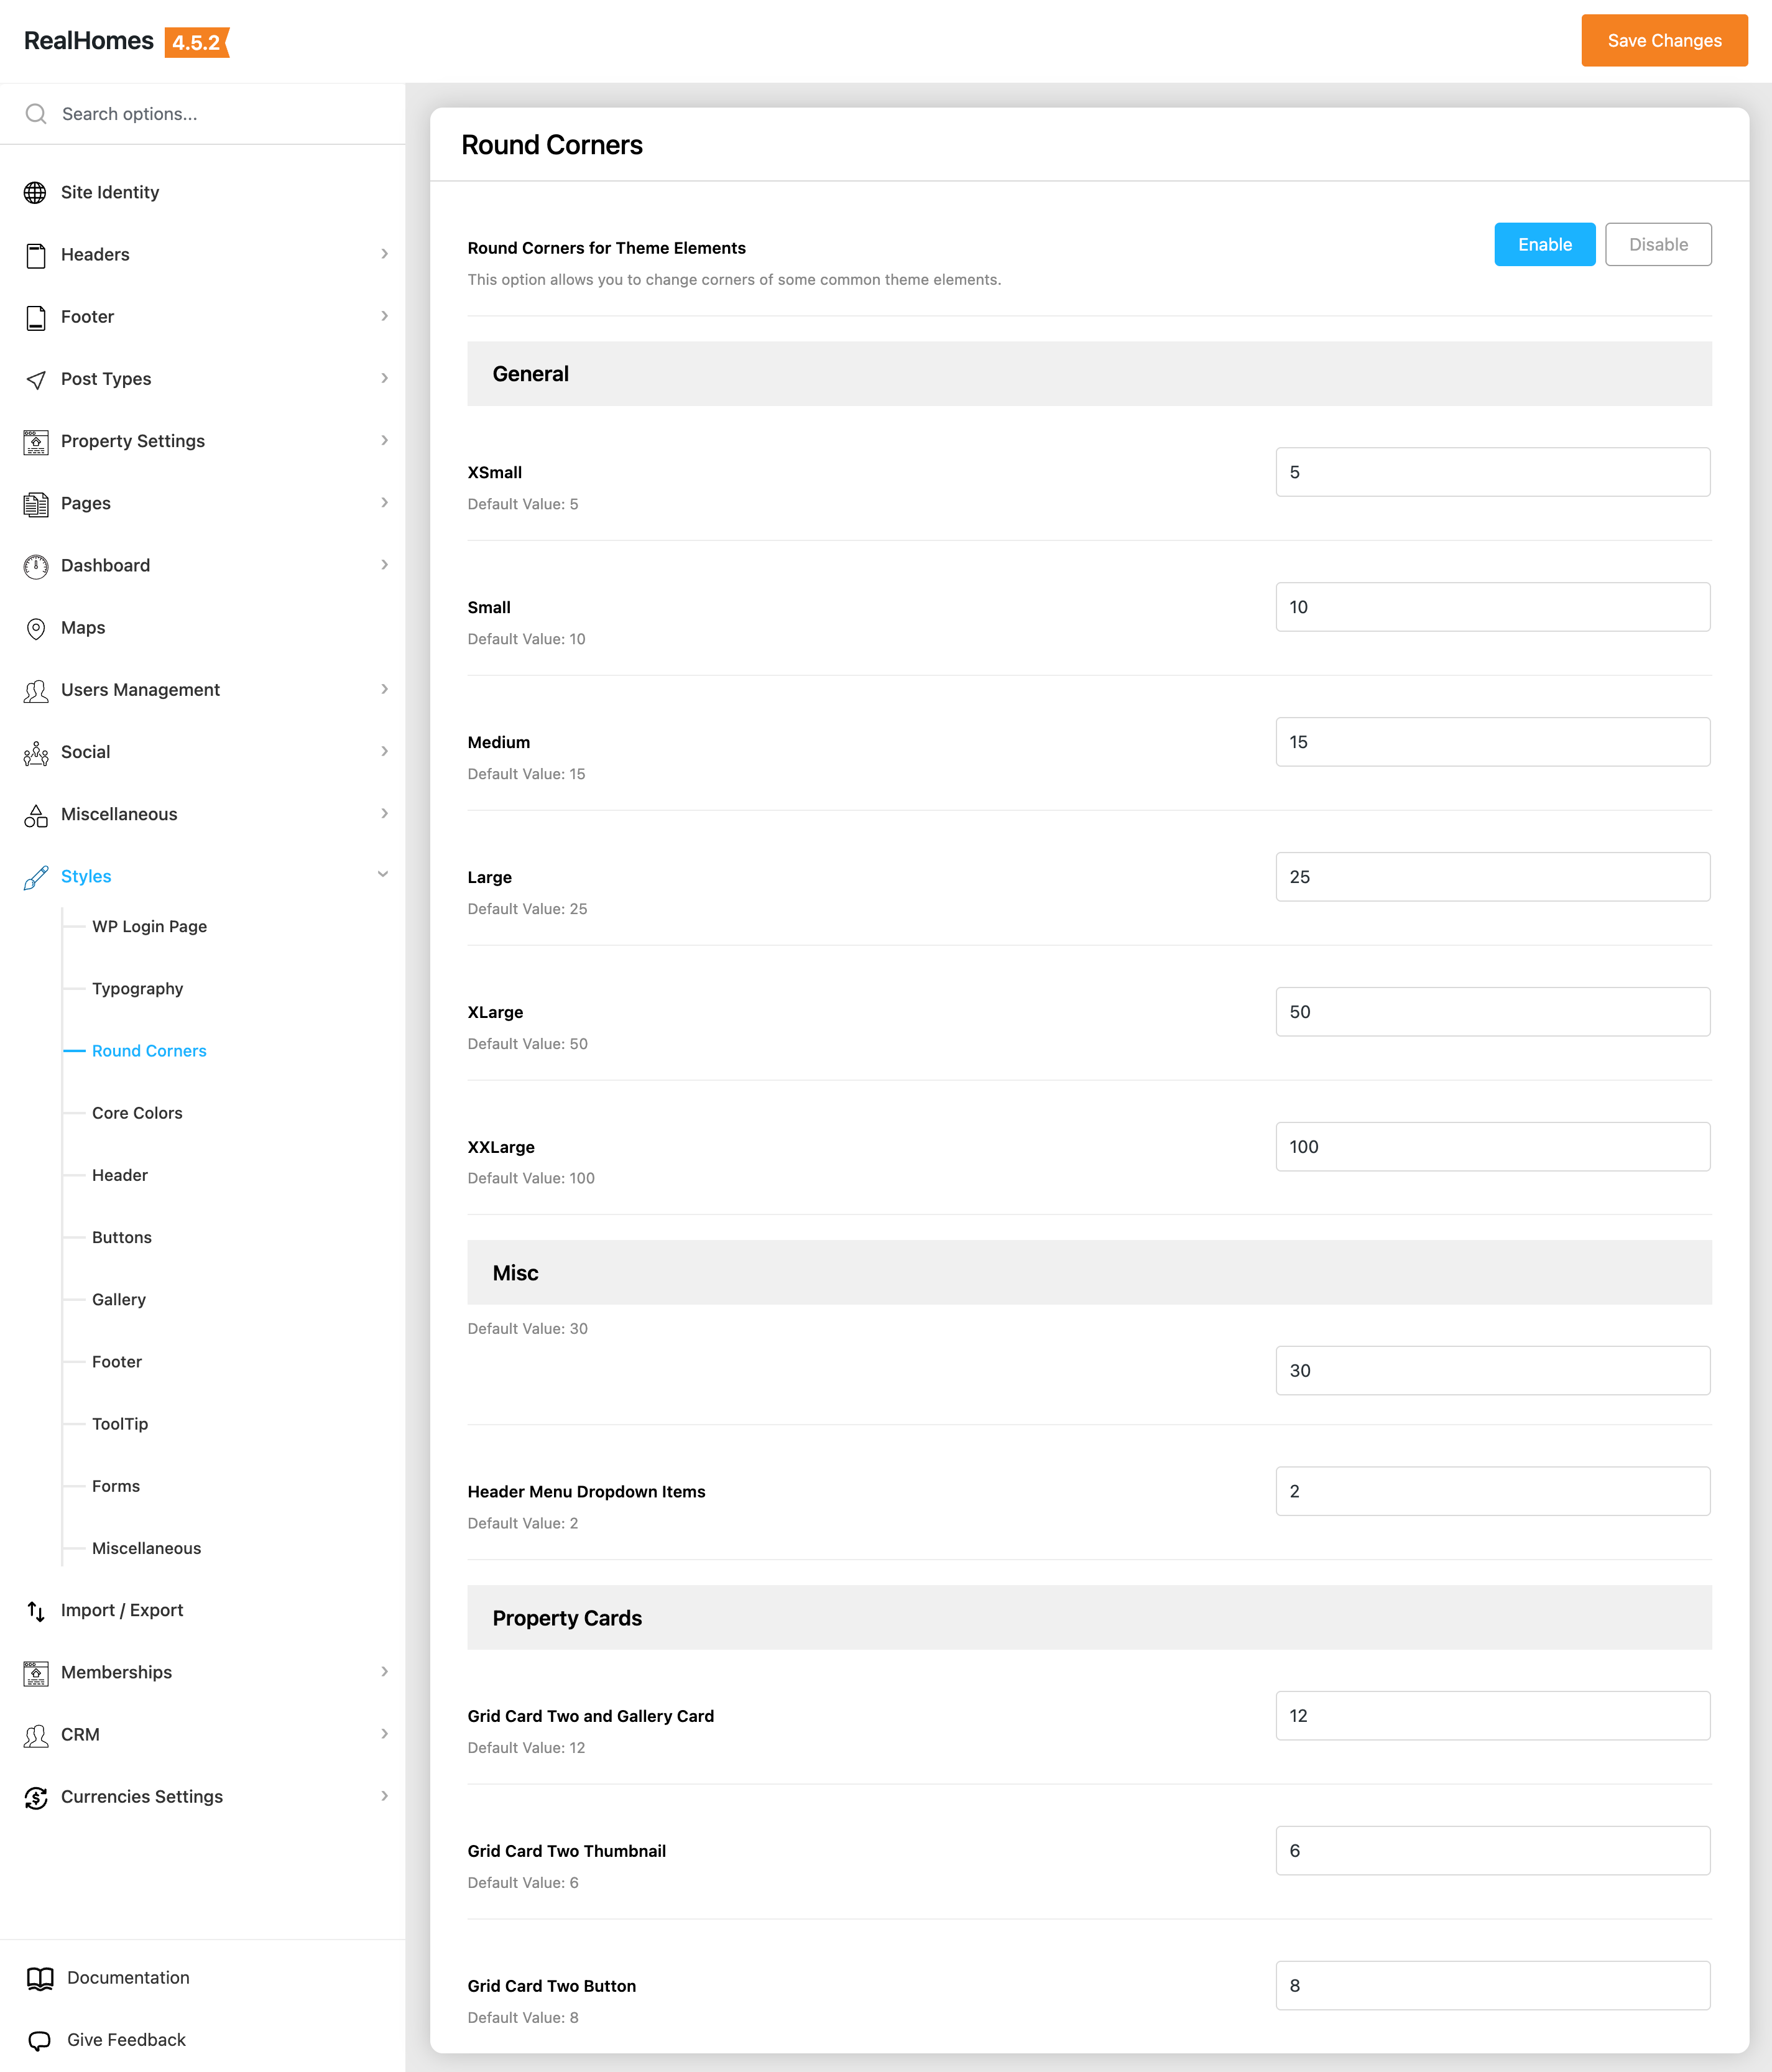Click the Property Settings icon

(36, 442)
